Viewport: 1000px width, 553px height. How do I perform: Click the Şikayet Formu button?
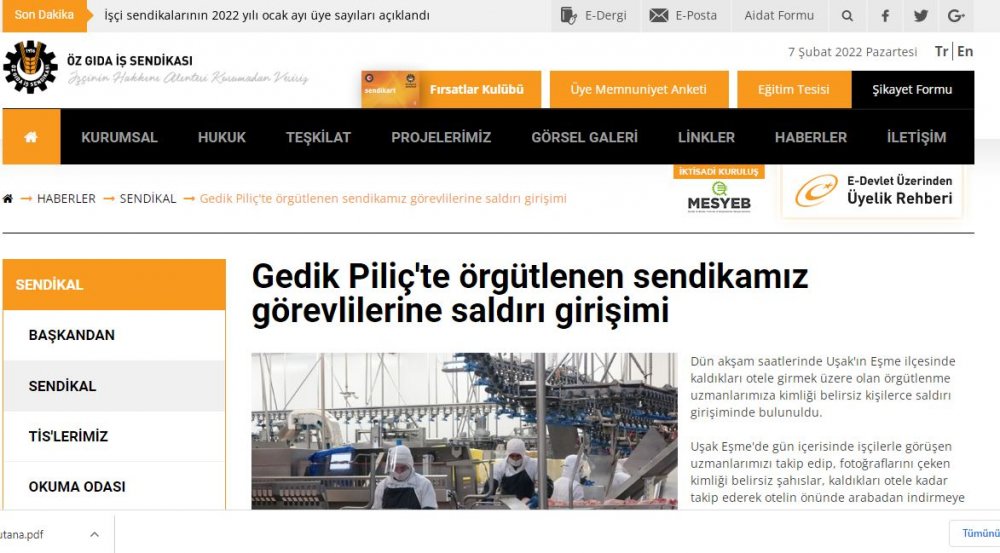(x=913, y=89)
